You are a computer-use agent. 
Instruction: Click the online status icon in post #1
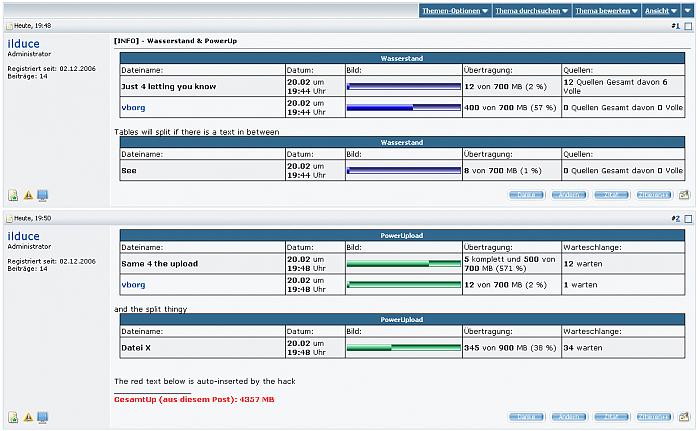(13, 196)
